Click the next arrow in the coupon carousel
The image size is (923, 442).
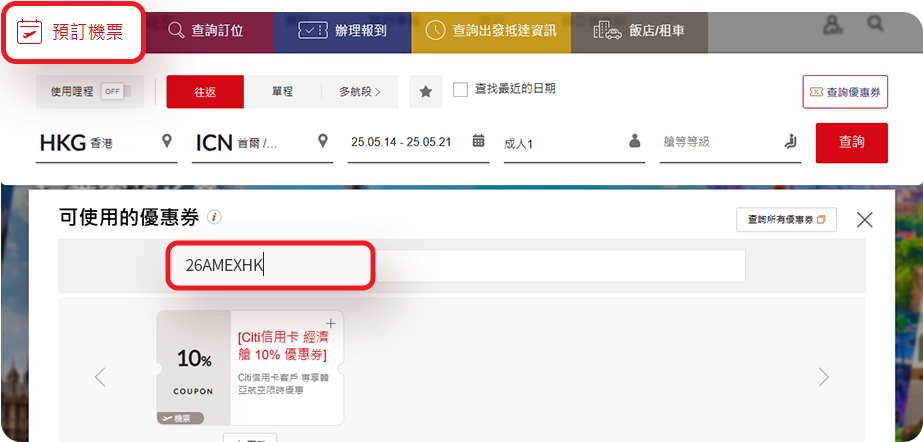823,377
